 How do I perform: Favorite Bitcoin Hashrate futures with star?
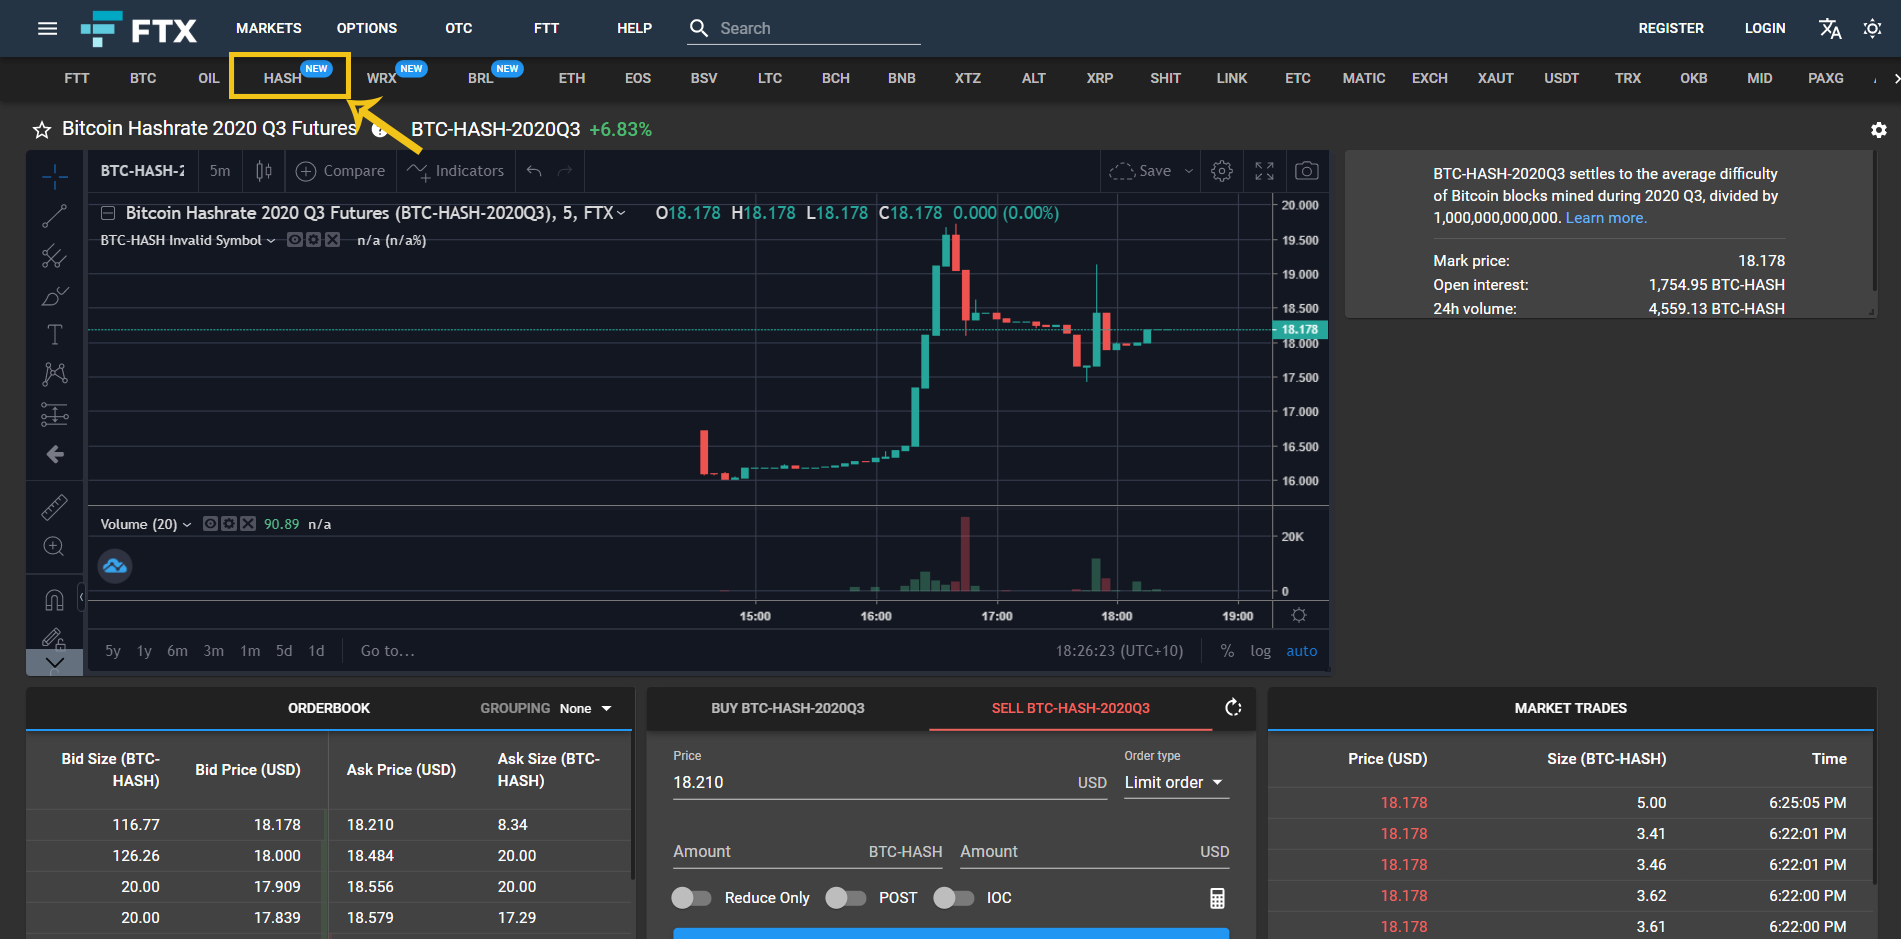click(42, 130)
